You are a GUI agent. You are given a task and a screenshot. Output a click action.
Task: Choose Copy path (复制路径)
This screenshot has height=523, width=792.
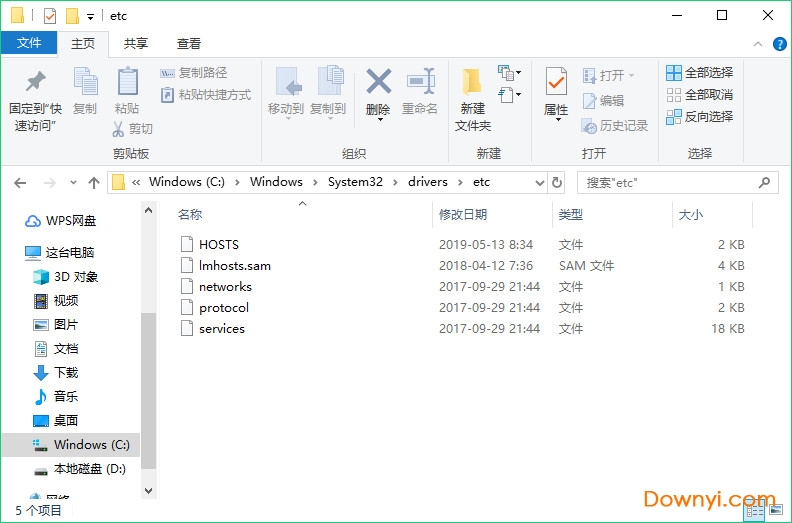(194, 73)
